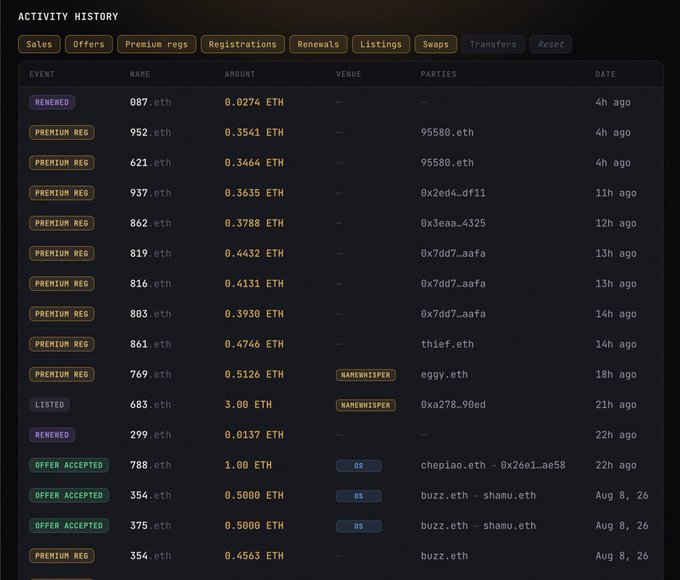The image size is (680, 580).
Task: Click the 0.4746 ETH amount
Action: click(254, 344)
